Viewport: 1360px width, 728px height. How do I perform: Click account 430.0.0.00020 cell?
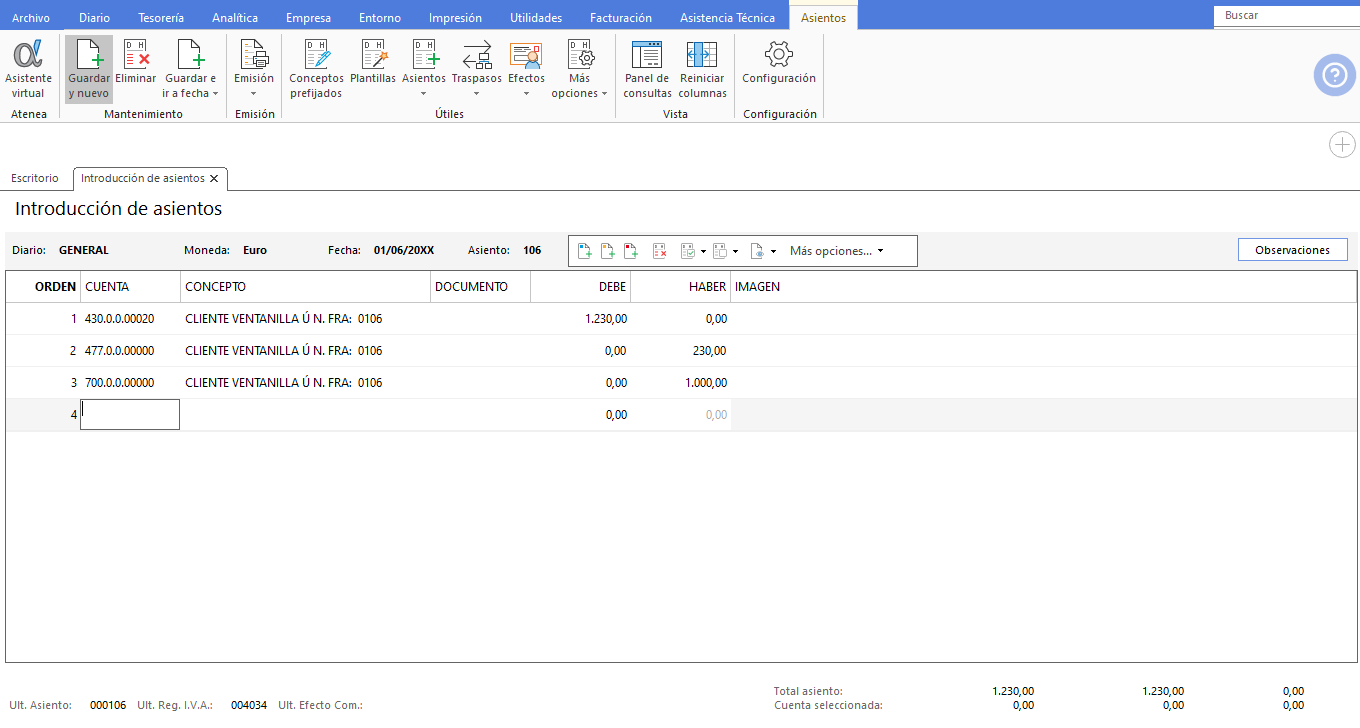(x=130, y=319)
